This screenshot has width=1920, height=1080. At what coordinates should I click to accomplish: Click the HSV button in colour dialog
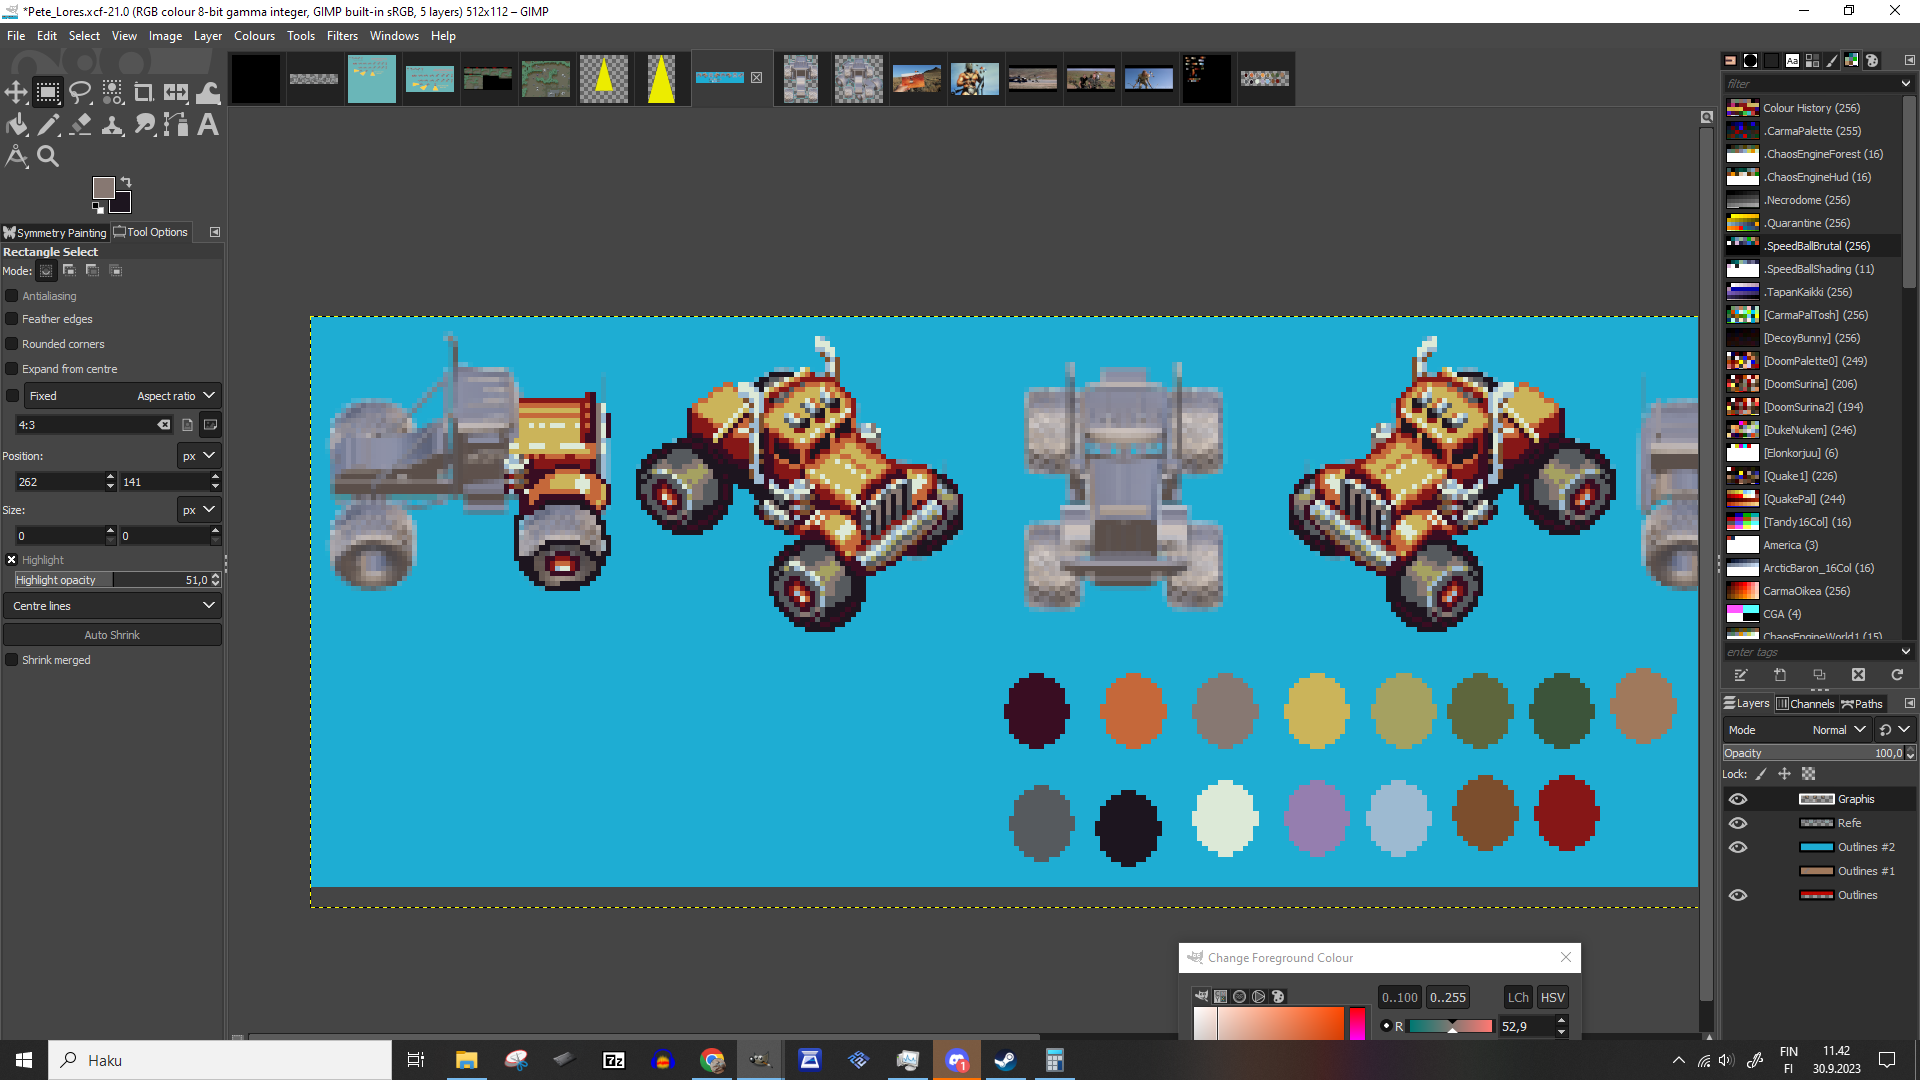1552,997
